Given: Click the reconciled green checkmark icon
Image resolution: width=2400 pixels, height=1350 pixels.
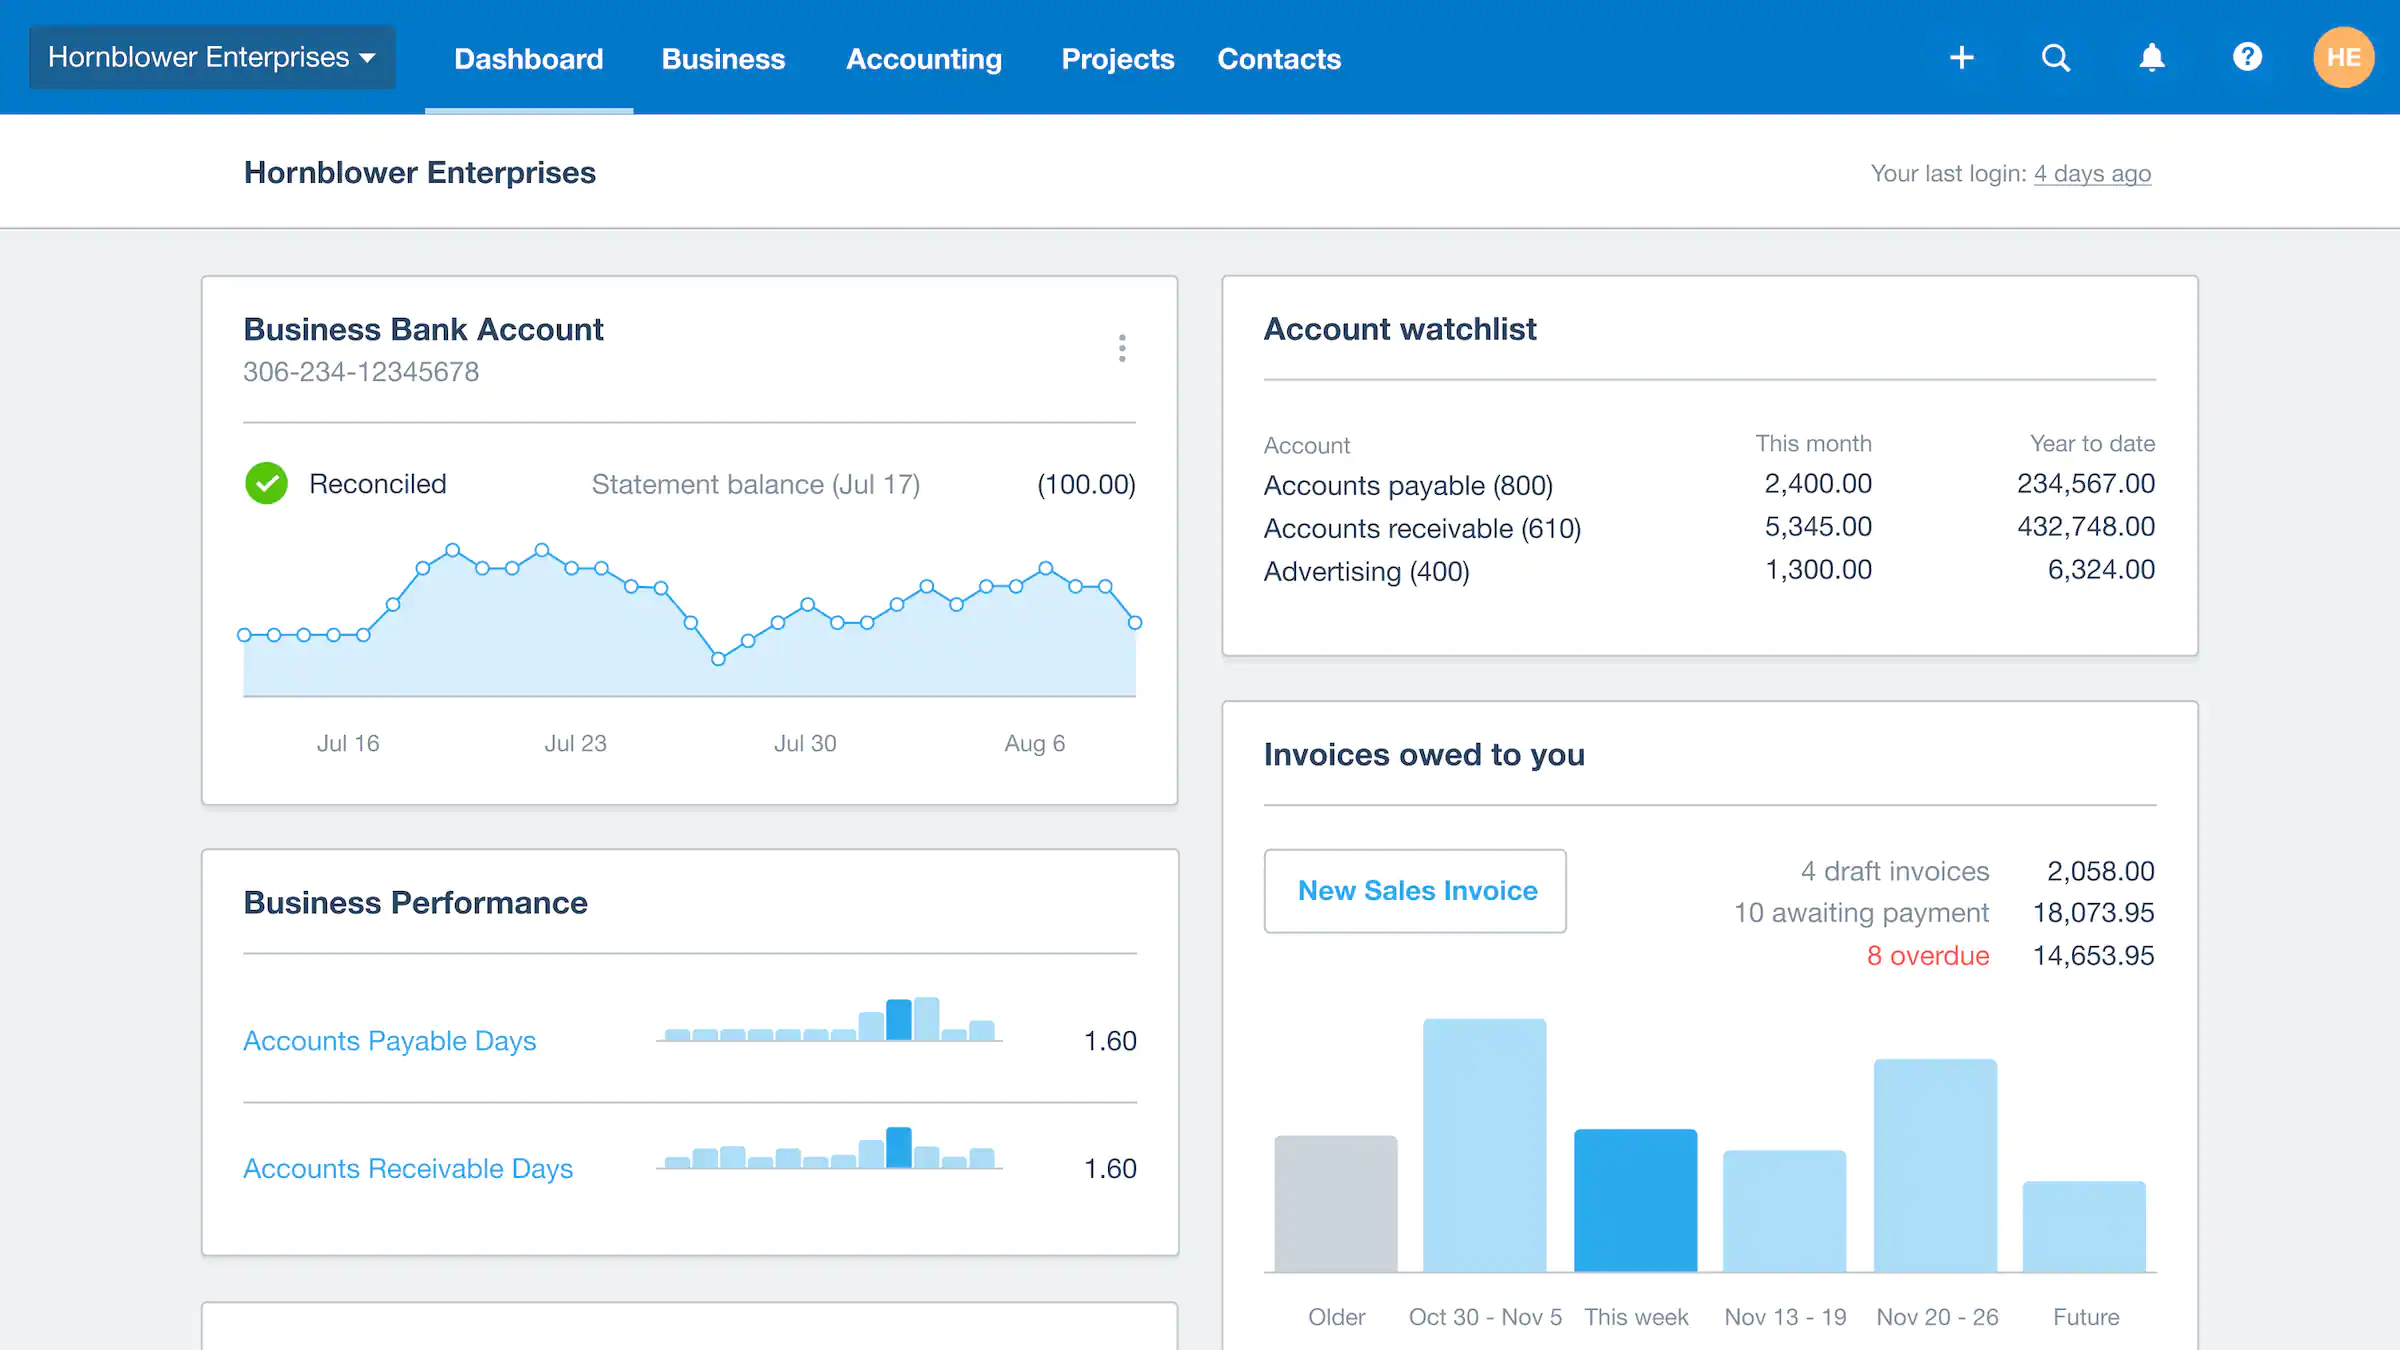Looking at the screenshot, I should 267,483.
